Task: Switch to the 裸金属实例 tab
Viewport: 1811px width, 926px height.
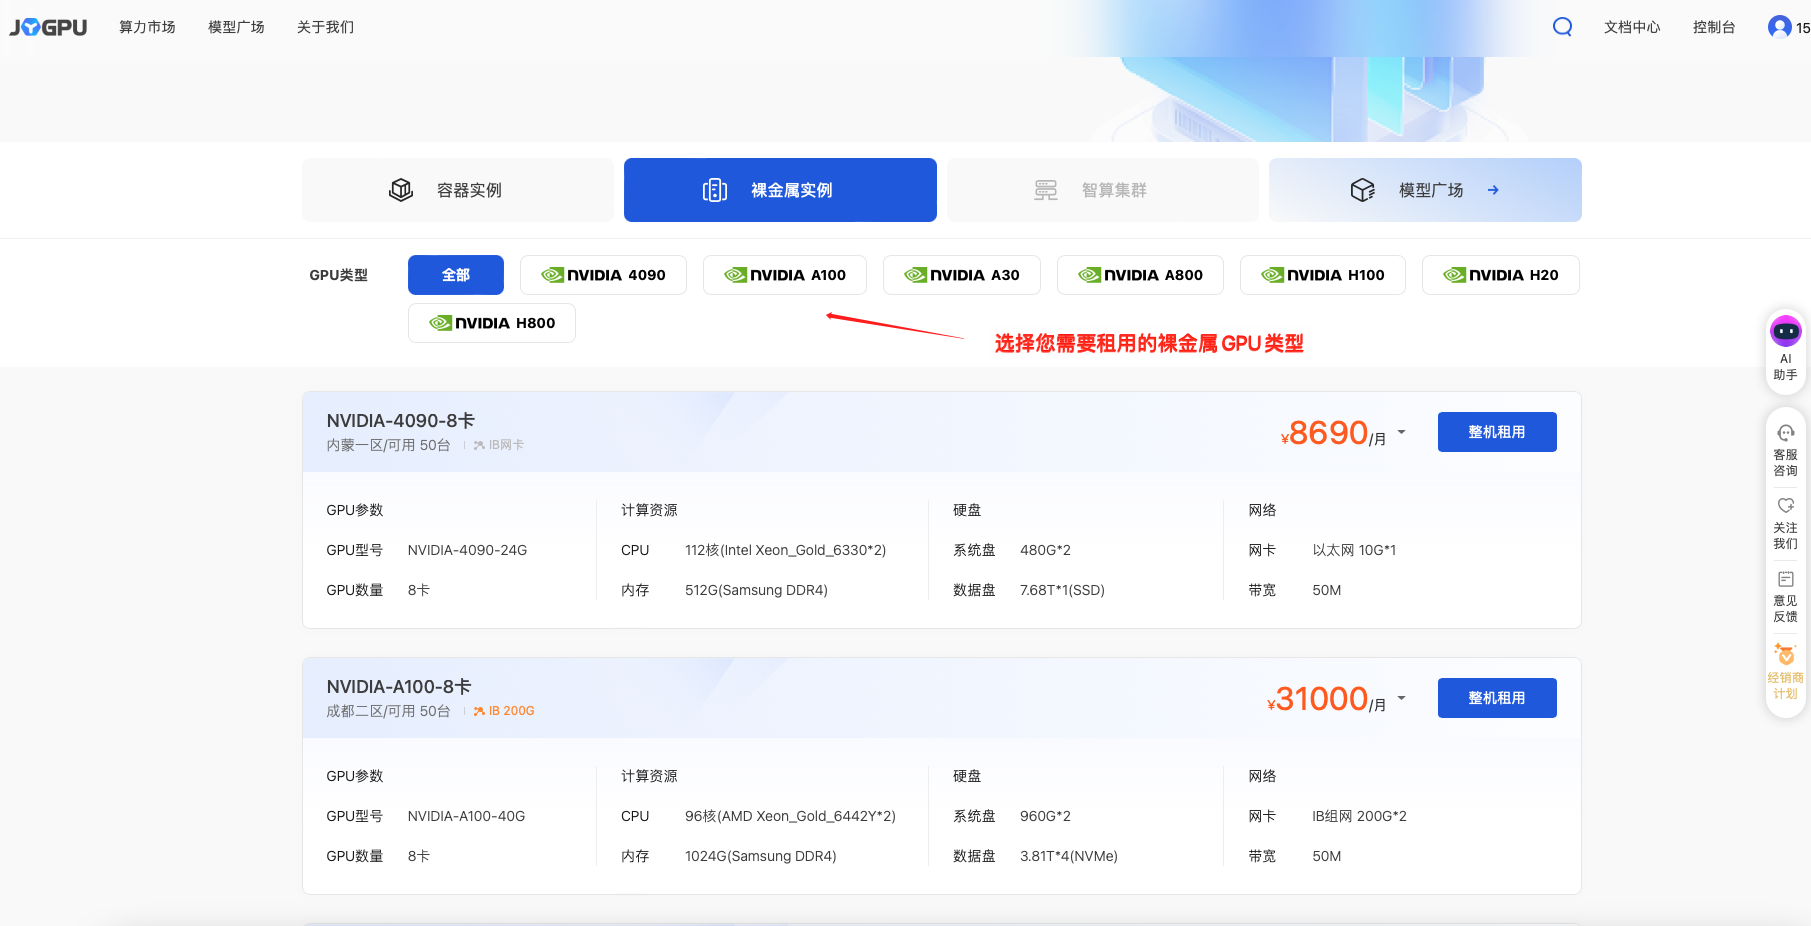Action: pyautogui.click(x=780, y=190)
